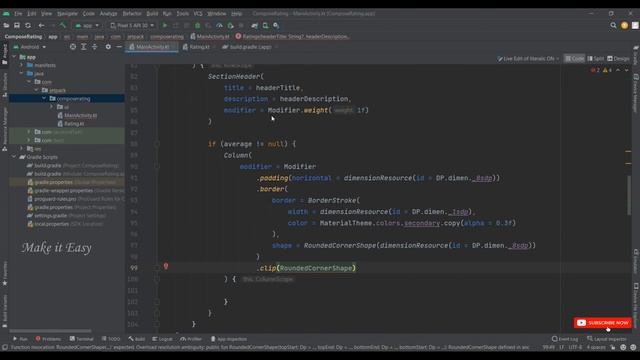This screenshot has width=640, height=360.
Task: Open the File menu
Action: (x=18, y=13)
